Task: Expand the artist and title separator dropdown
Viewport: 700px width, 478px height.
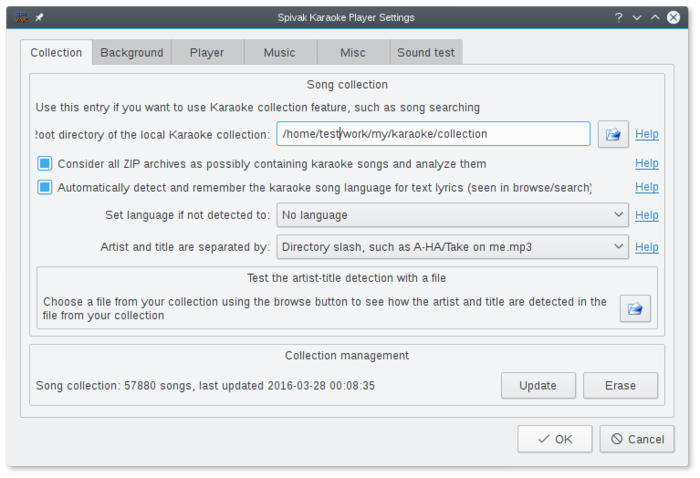Action: pyautogui.click(x=452, y=247)
